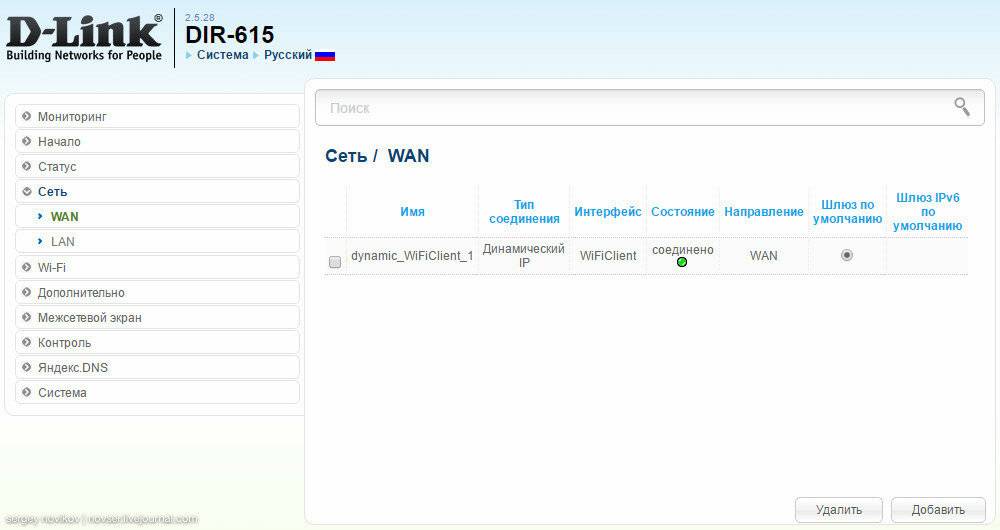
Task: Click the Состояние column header
Action: click(x=682, y=212)
